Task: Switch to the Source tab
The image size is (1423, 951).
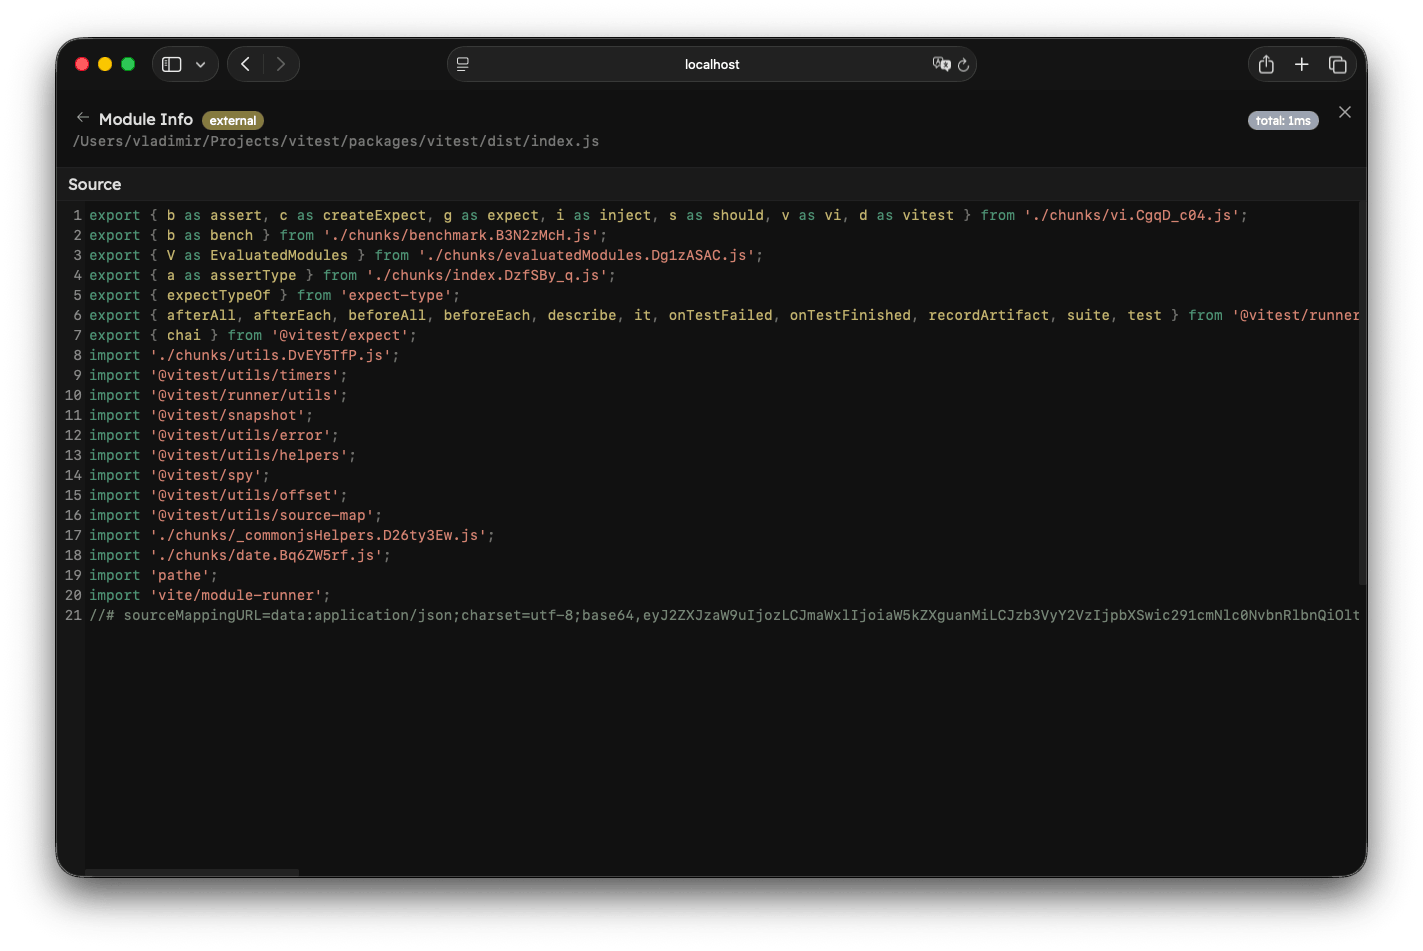Action: click(x=94, y=184)
